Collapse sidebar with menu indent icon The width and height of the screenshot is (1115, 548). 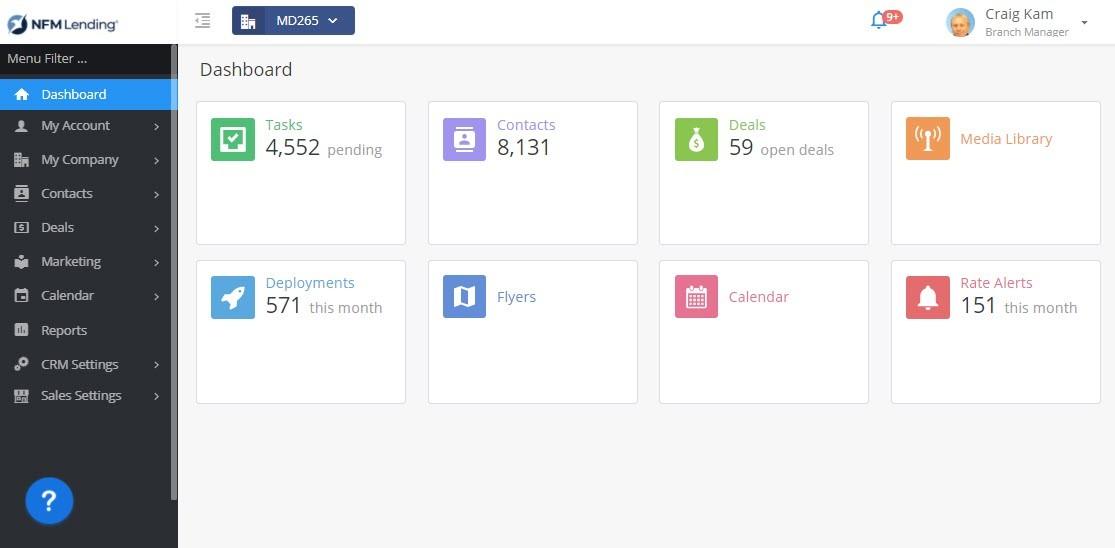coord(203,21)
